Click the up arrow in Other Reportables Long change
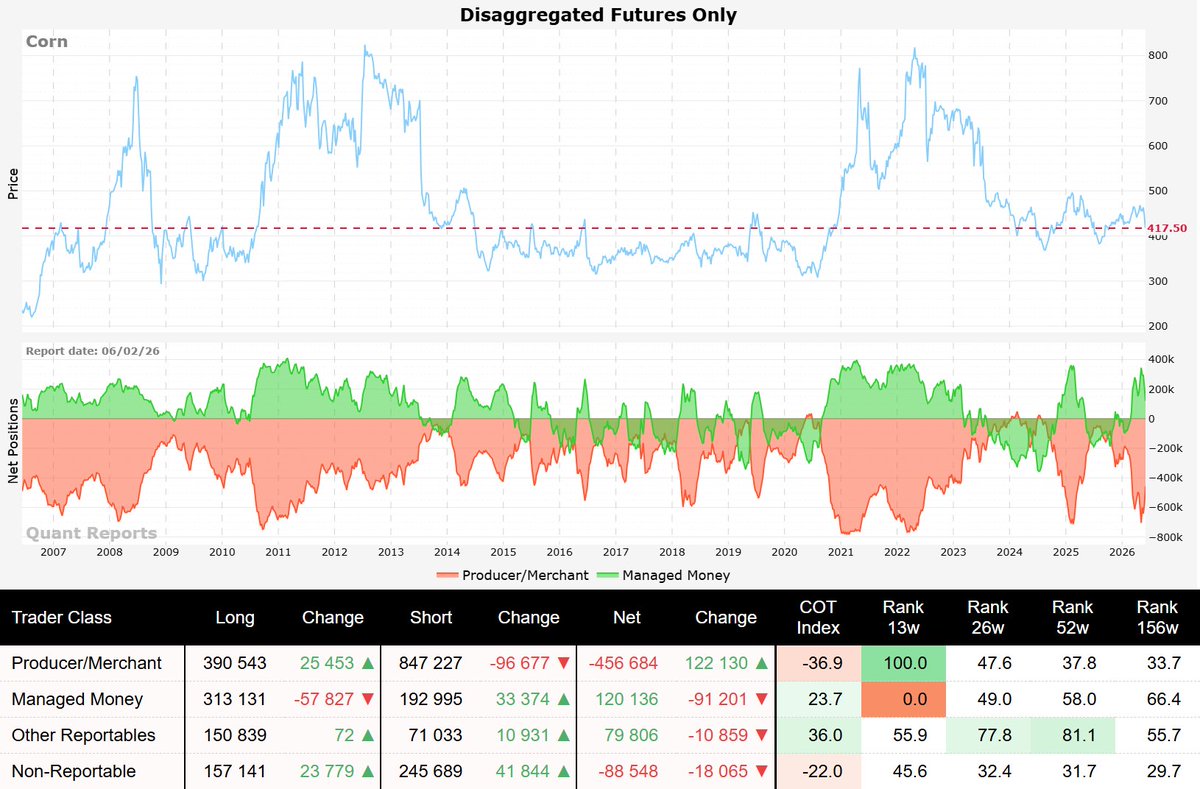 point(368,735)
